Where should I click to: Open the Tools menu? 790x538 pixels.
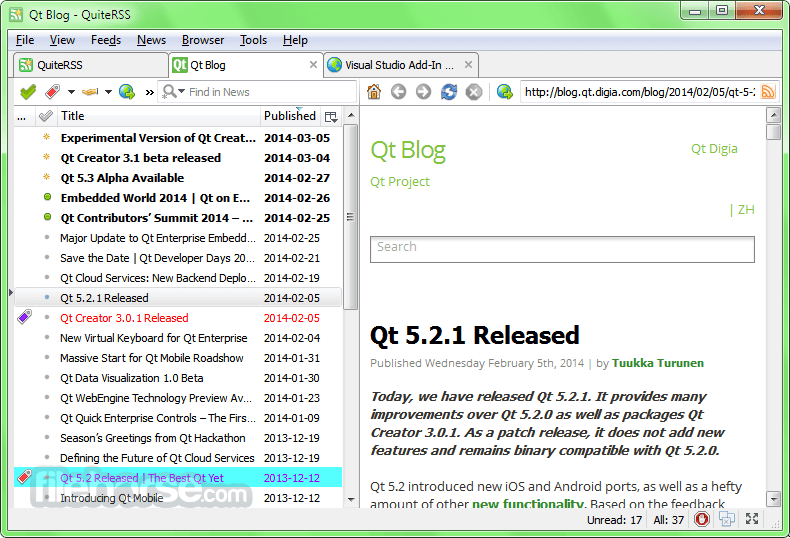(253, 40)
